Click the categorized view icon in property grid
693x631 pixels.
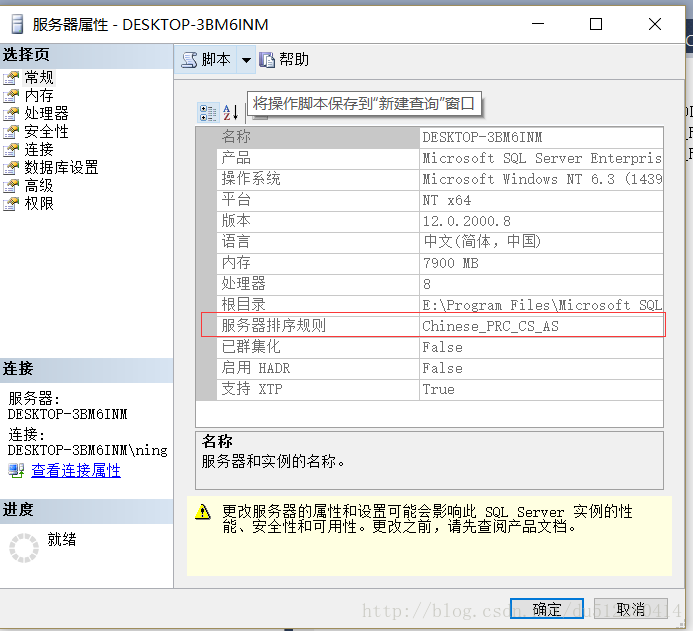coord(208,113)
